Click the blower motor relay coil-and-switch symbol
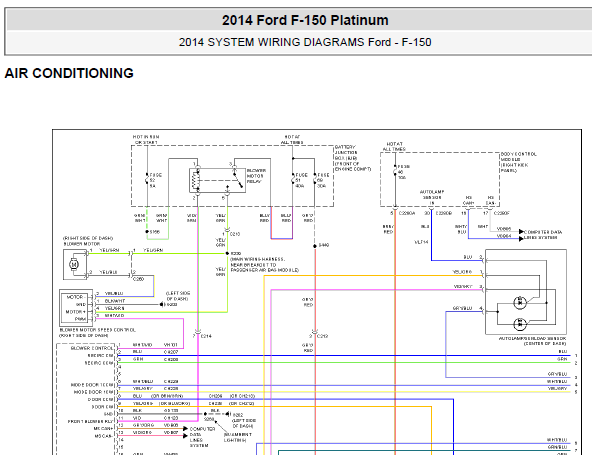The height and width of the screenshot is (455, 592). tap(217, 181)
